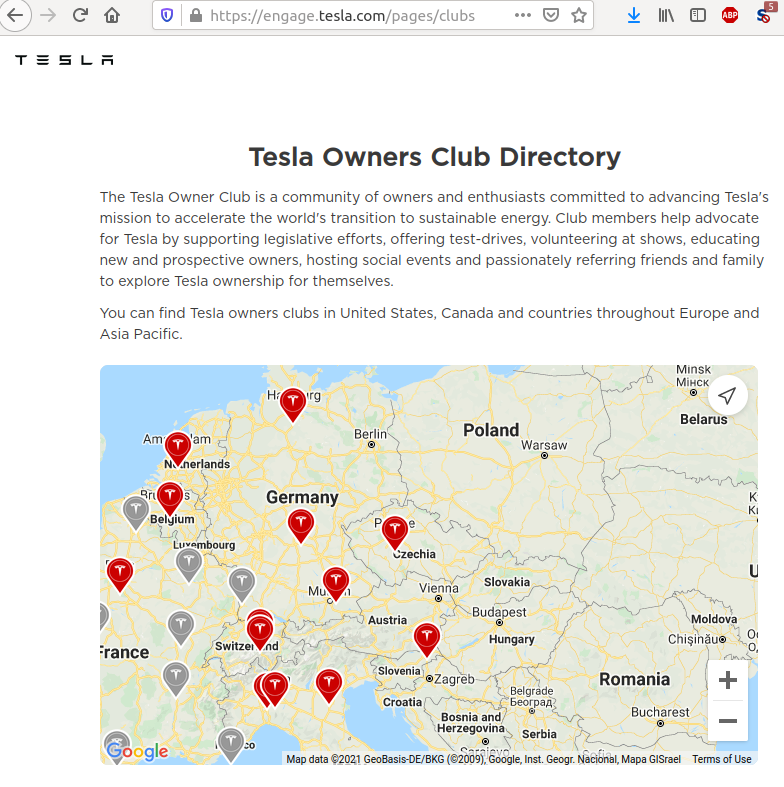This screenshot has height=787, width=784.
Task: Toggle the browser sidebar
Action: click(698, 16)
